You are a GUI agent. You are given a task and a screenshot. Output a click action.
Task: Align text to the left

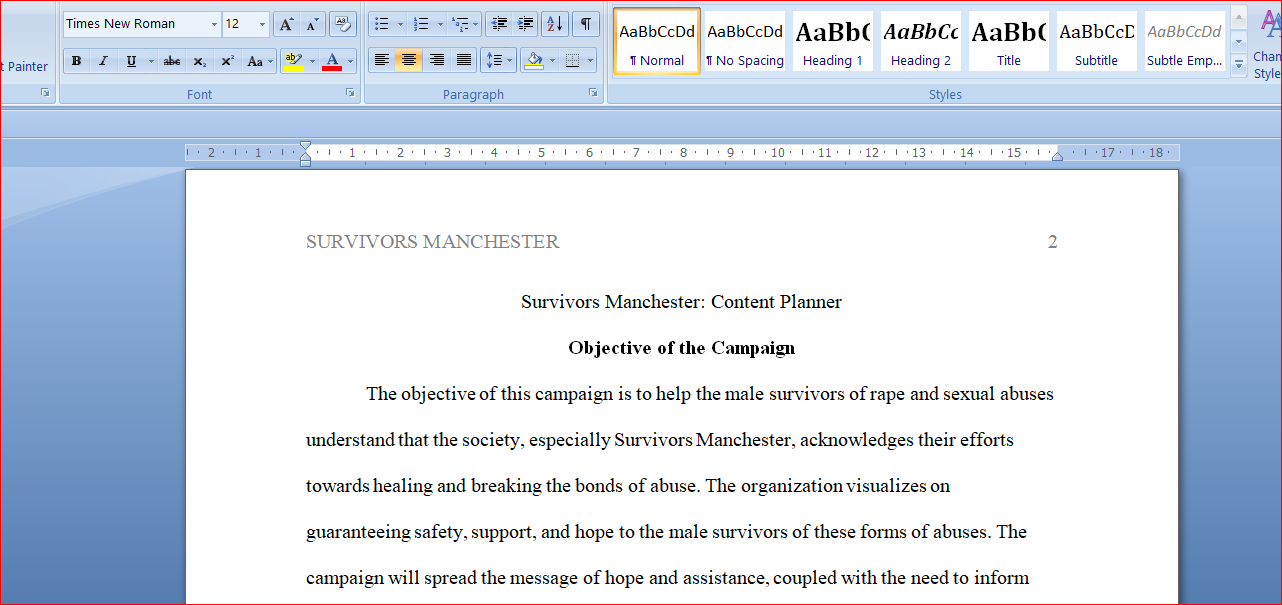point(381,61)
